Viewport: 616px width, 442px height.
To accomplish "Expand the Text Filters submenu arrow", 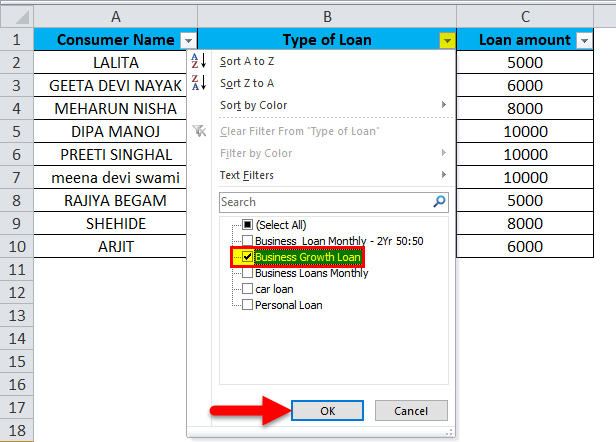I will [444, 174].
